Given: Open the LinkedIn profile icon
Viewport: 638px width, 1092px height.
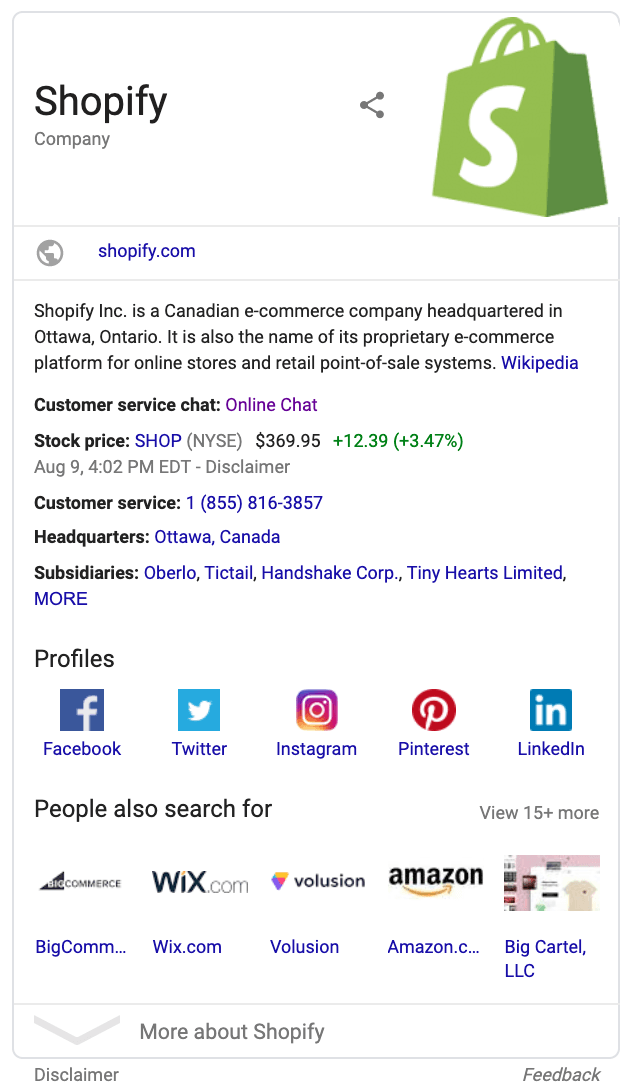Looking at the screenshot, I should click(551, 710).
